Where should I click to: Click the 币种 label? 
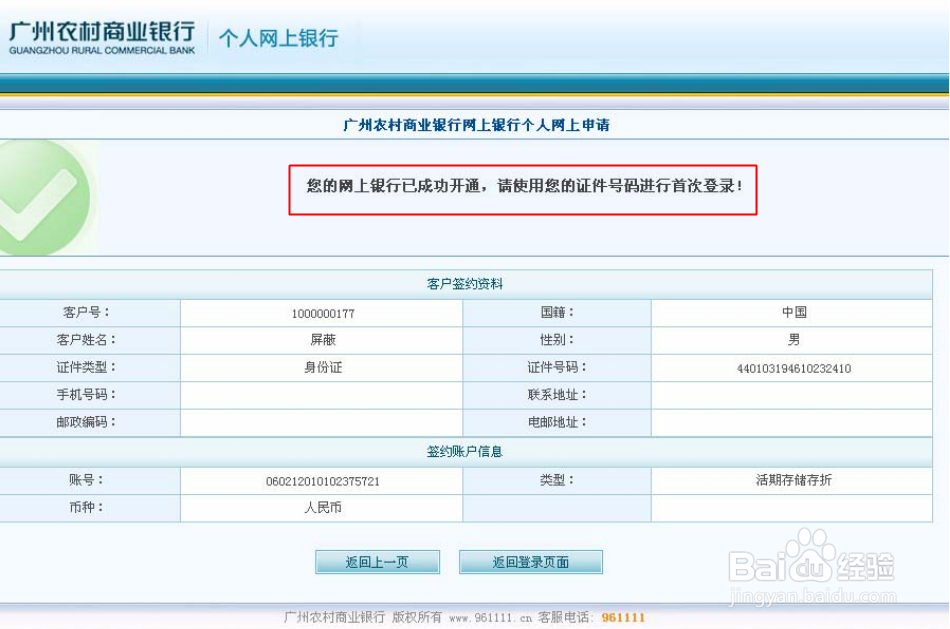coord(86,507)
